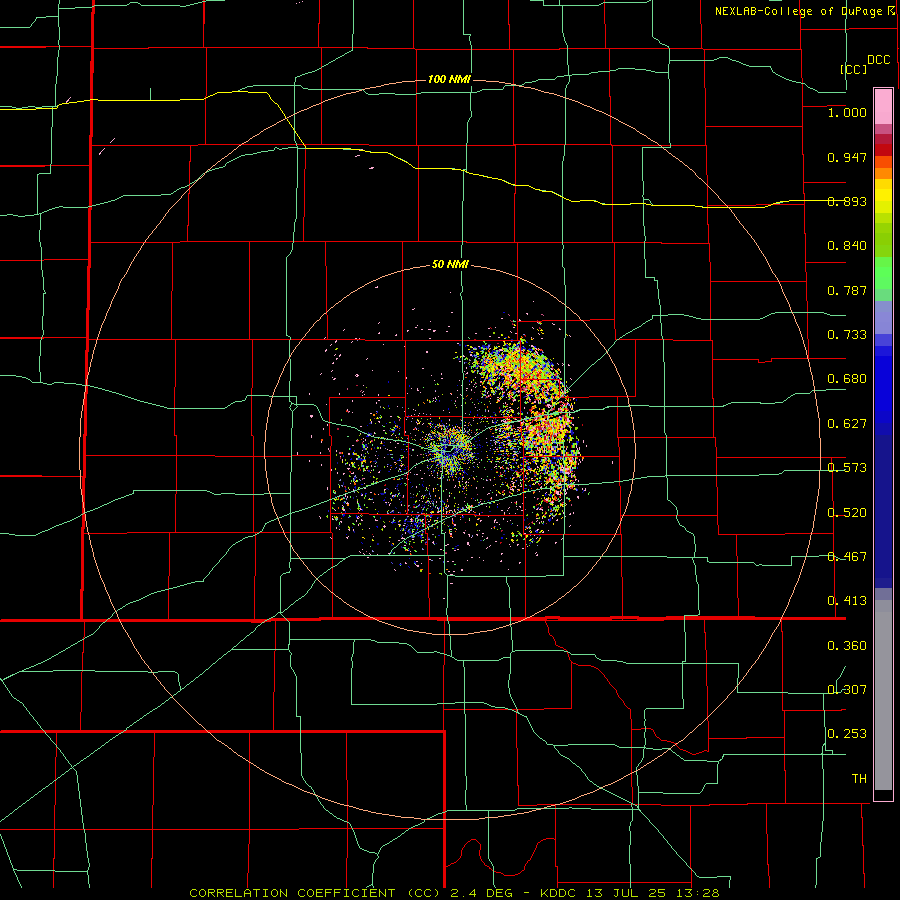
Task: Click the 0.520 legend value
Action: pos(847,513)
